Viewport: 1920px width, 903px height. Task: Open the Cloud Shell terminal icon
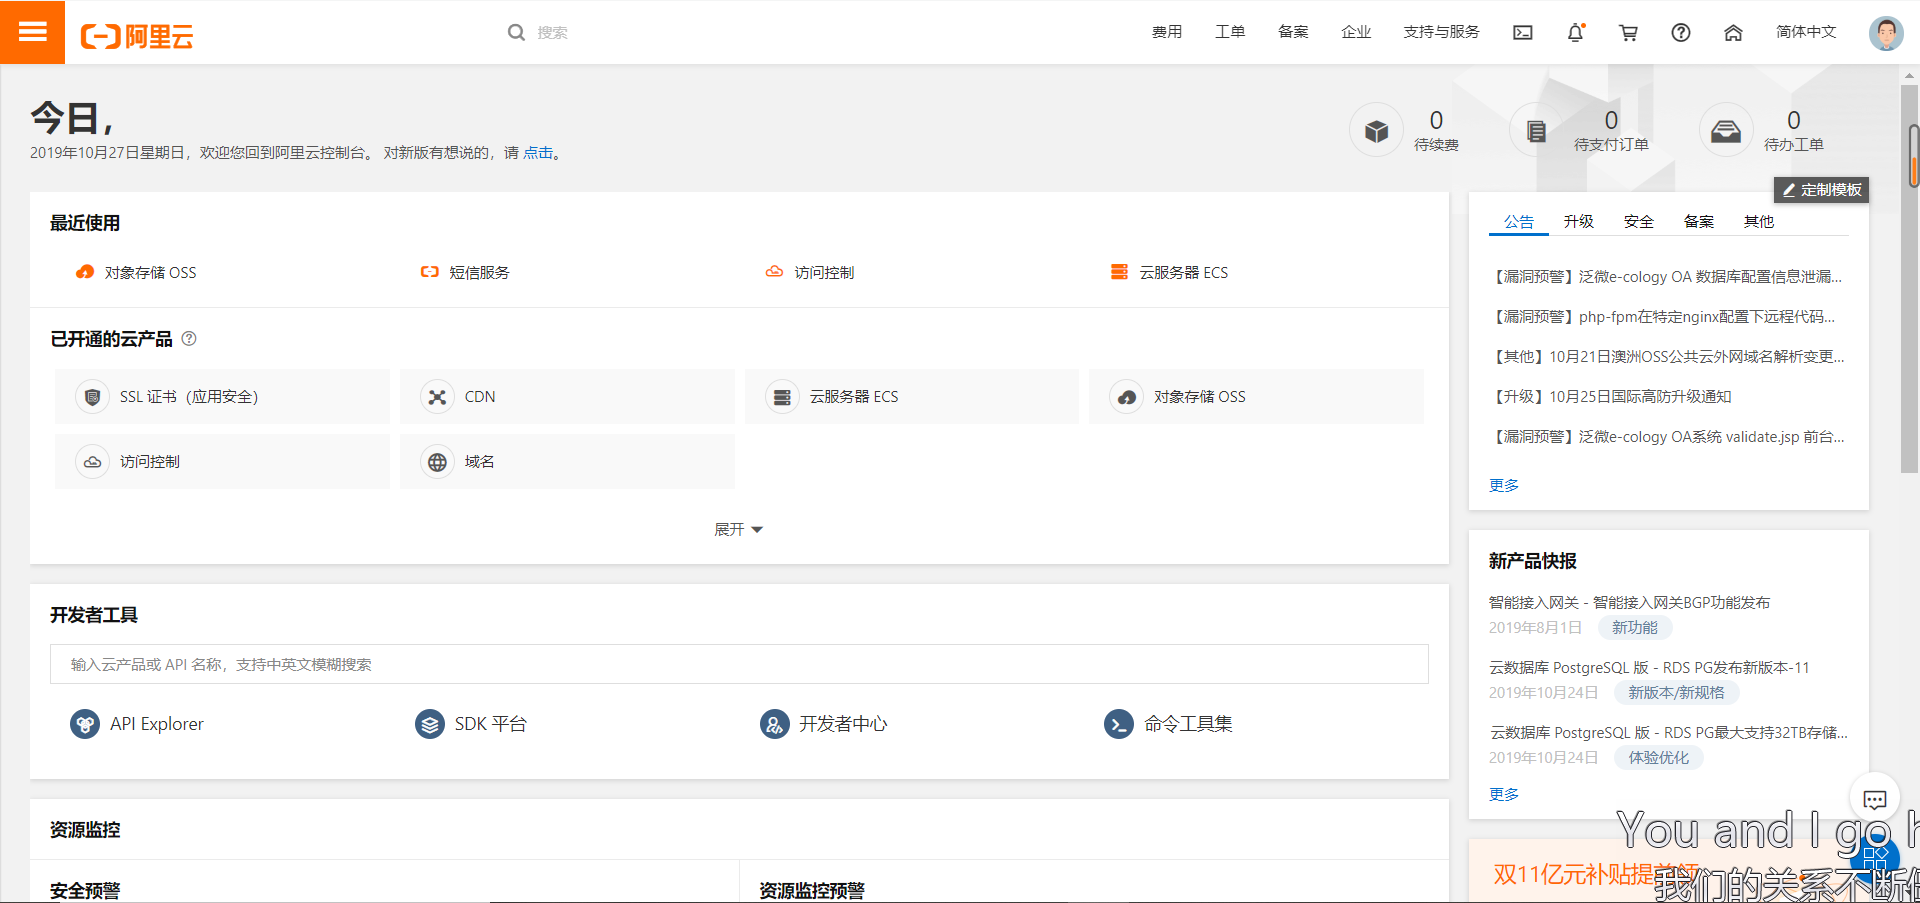click(x=1523, y=32)
